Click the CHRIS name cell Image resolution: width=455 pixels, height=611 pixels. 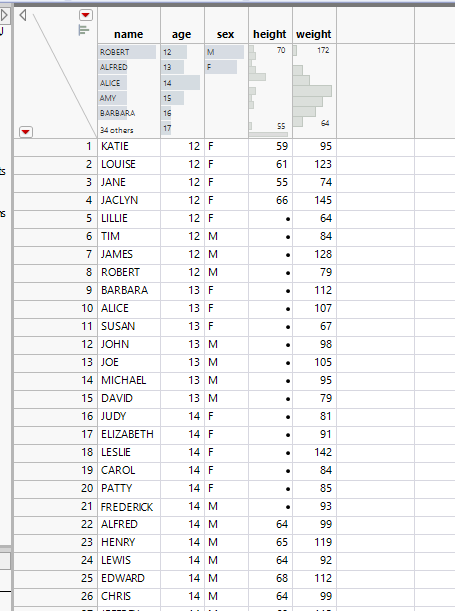click(129, 596)
